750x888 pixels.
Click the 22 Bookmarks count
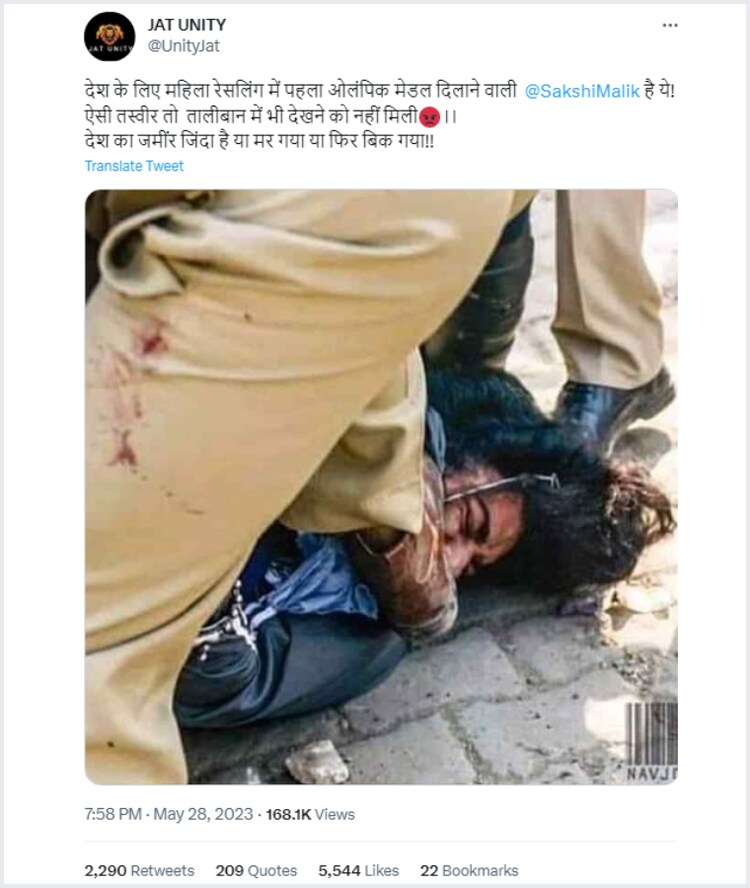tap(469, 870)
